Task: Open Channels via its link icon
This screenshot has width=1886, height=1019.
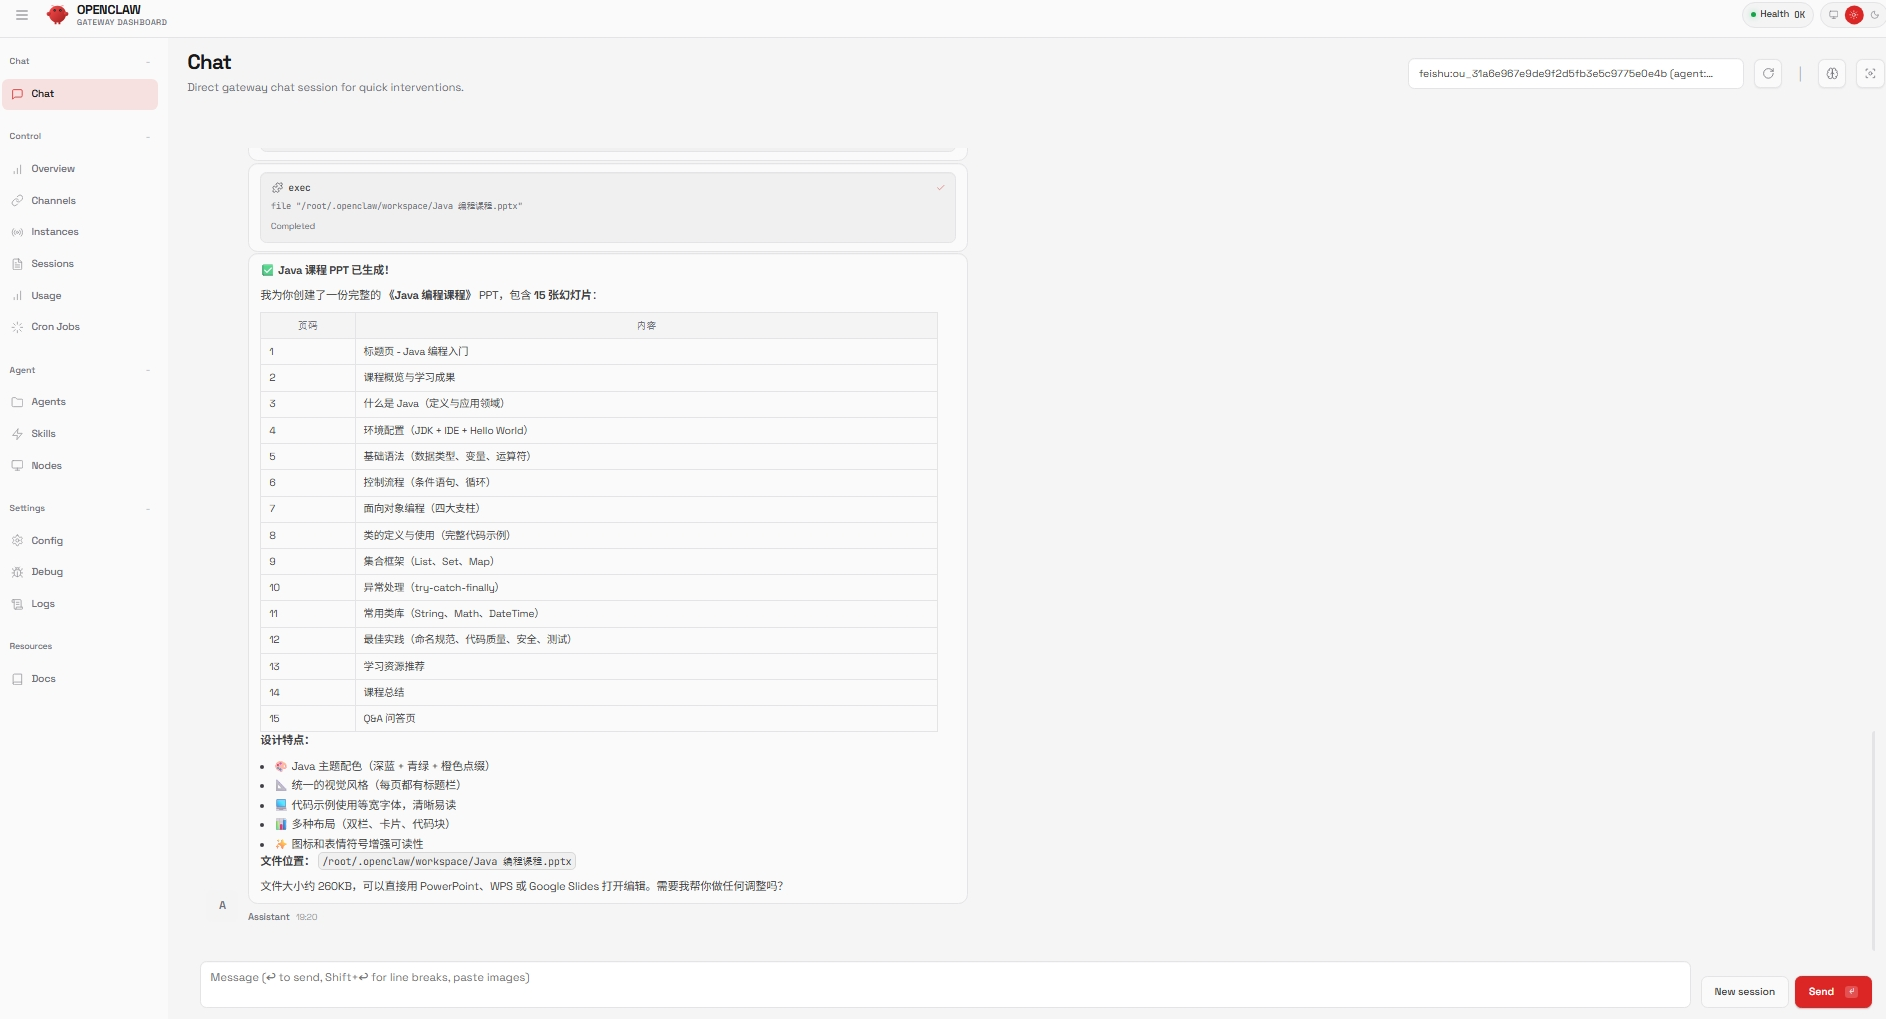Action: pyautogui.click(x=17, y=201)
